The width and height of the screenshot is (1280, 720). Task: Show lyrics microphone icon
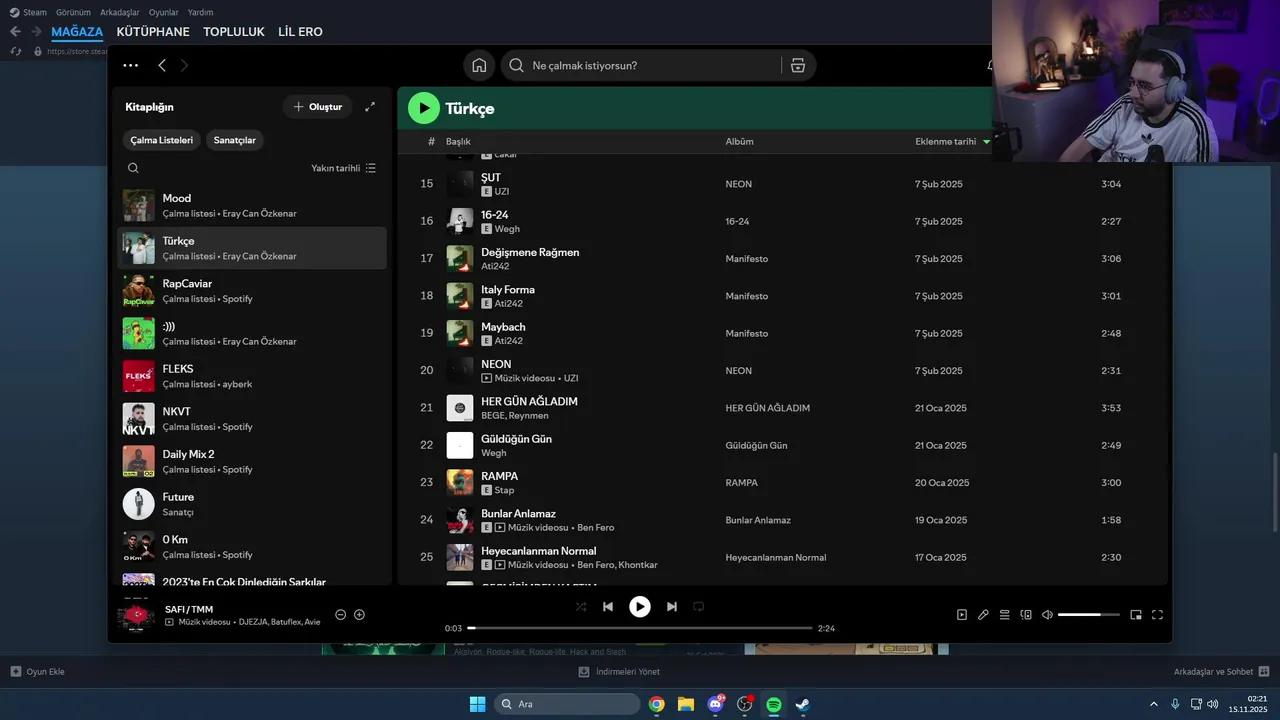[x=983, y=615]
